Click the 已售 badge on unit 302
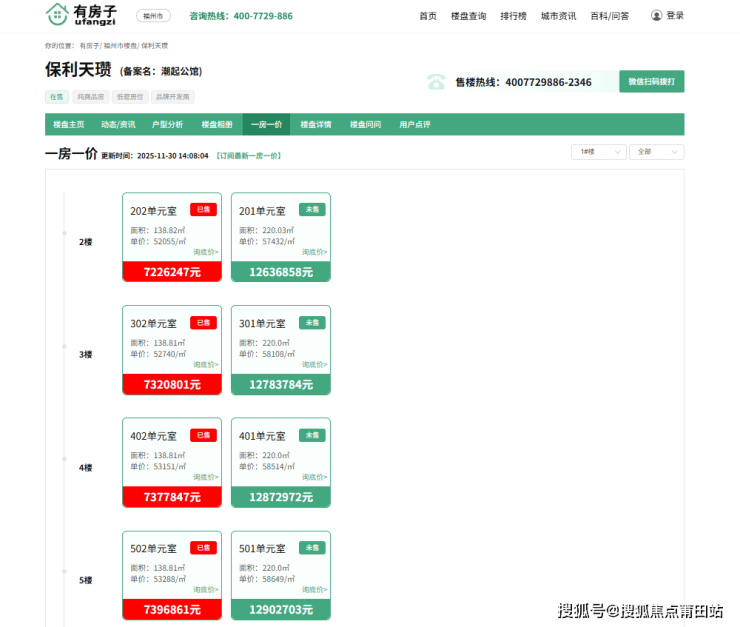The image size is (740, 627). click(203, 323)
